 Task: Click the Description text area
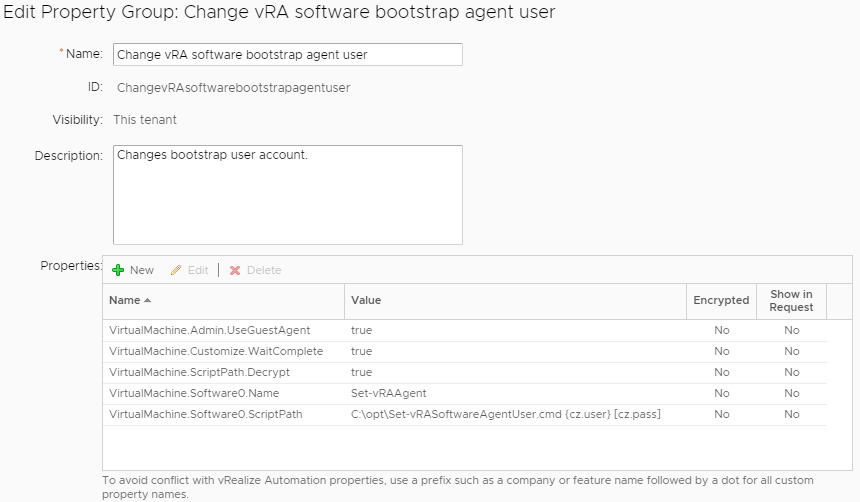pos(287,195)
